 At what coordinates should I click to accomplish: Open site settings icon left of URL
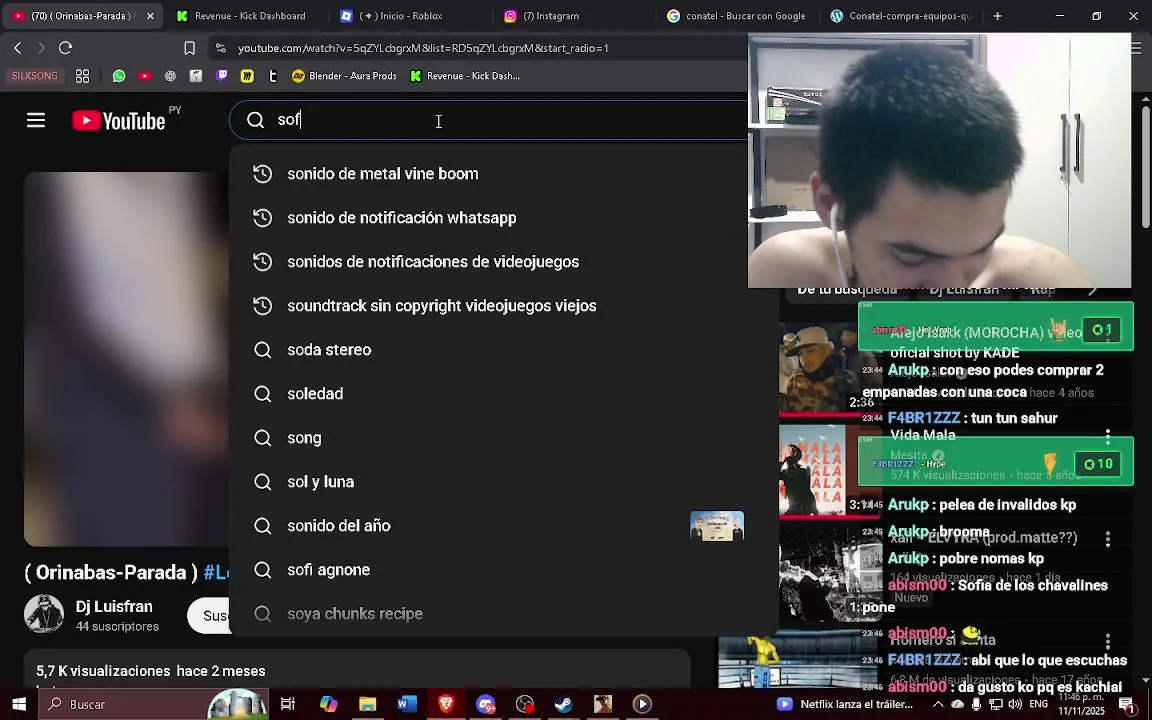click(x=220, y=48)
